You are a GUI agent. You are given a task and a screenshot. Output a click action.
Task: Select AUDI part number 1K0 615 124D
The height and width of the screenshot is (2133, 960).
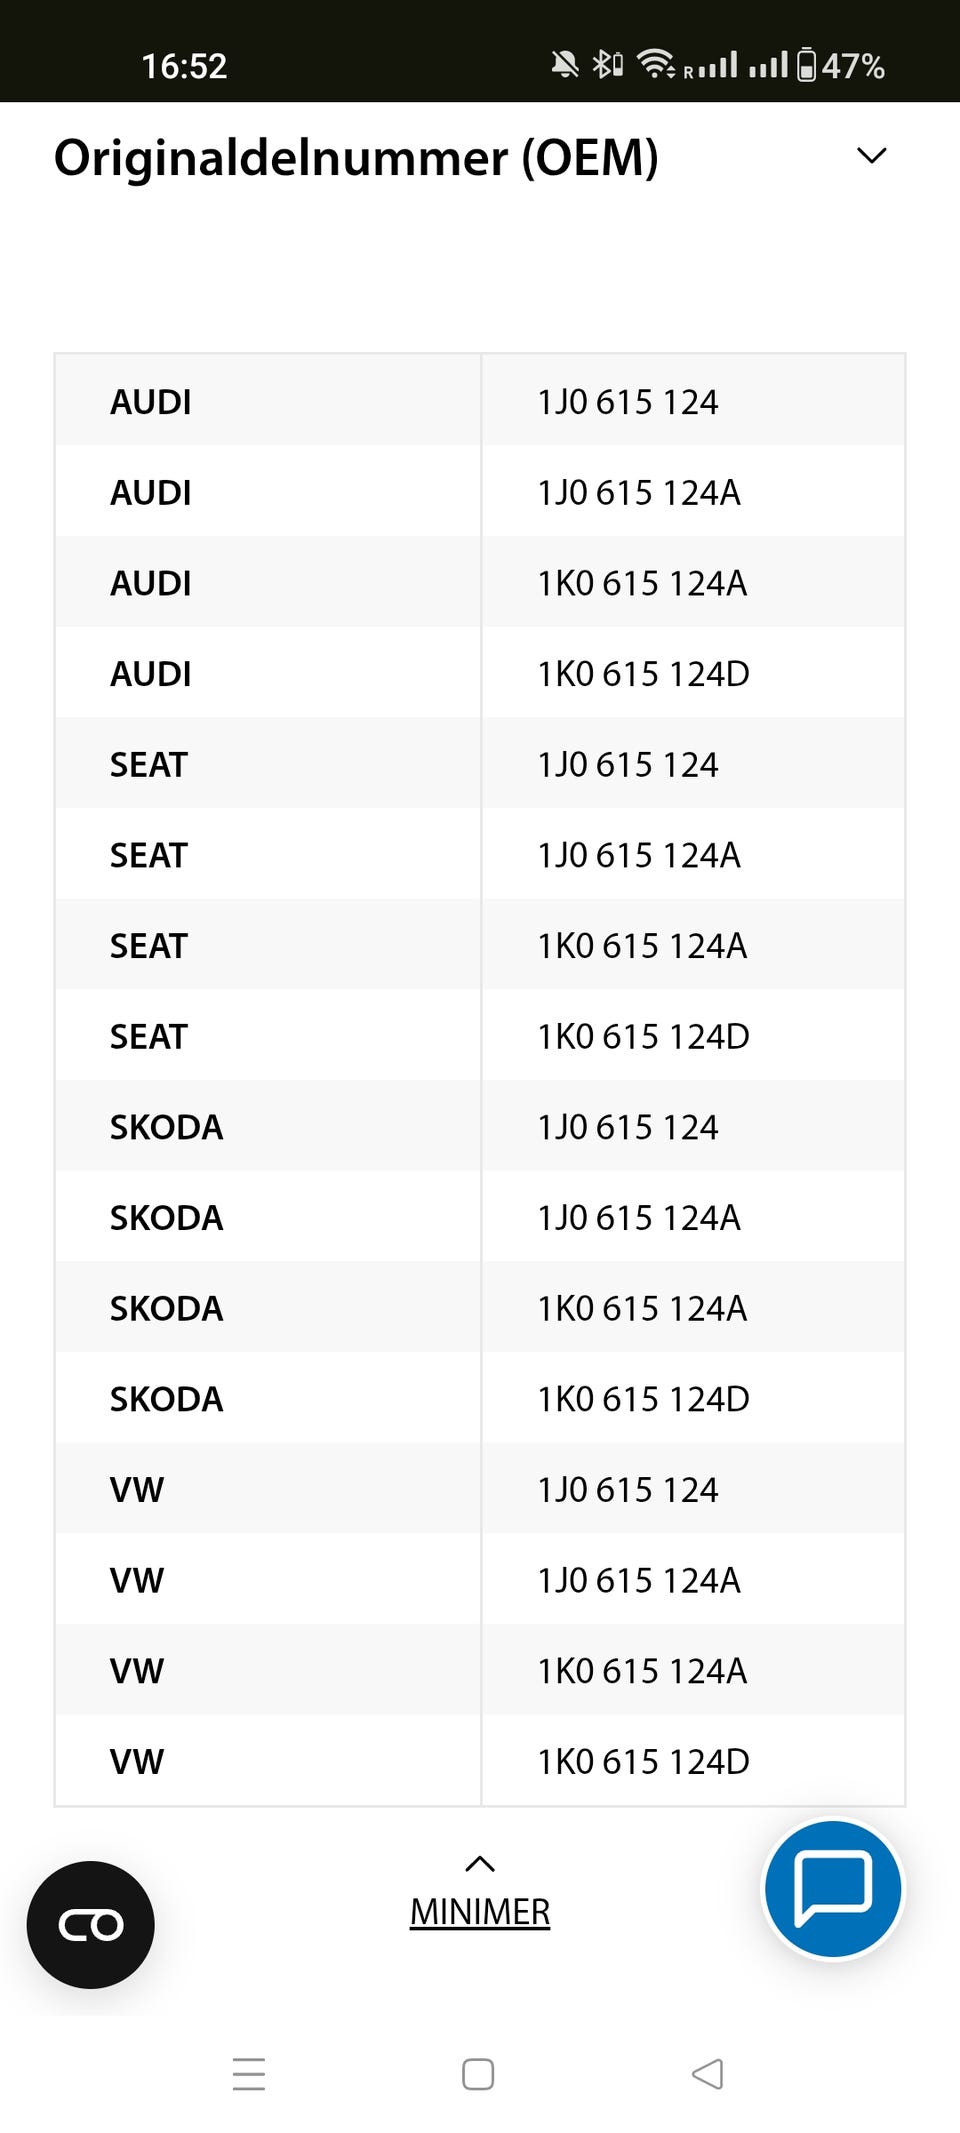pos(644,674)
